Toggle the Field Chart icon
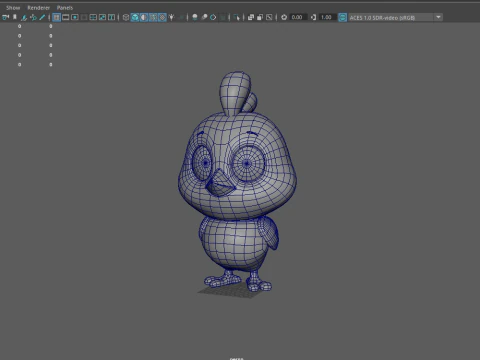Screen dimensions: 480x360 point(93,17)
